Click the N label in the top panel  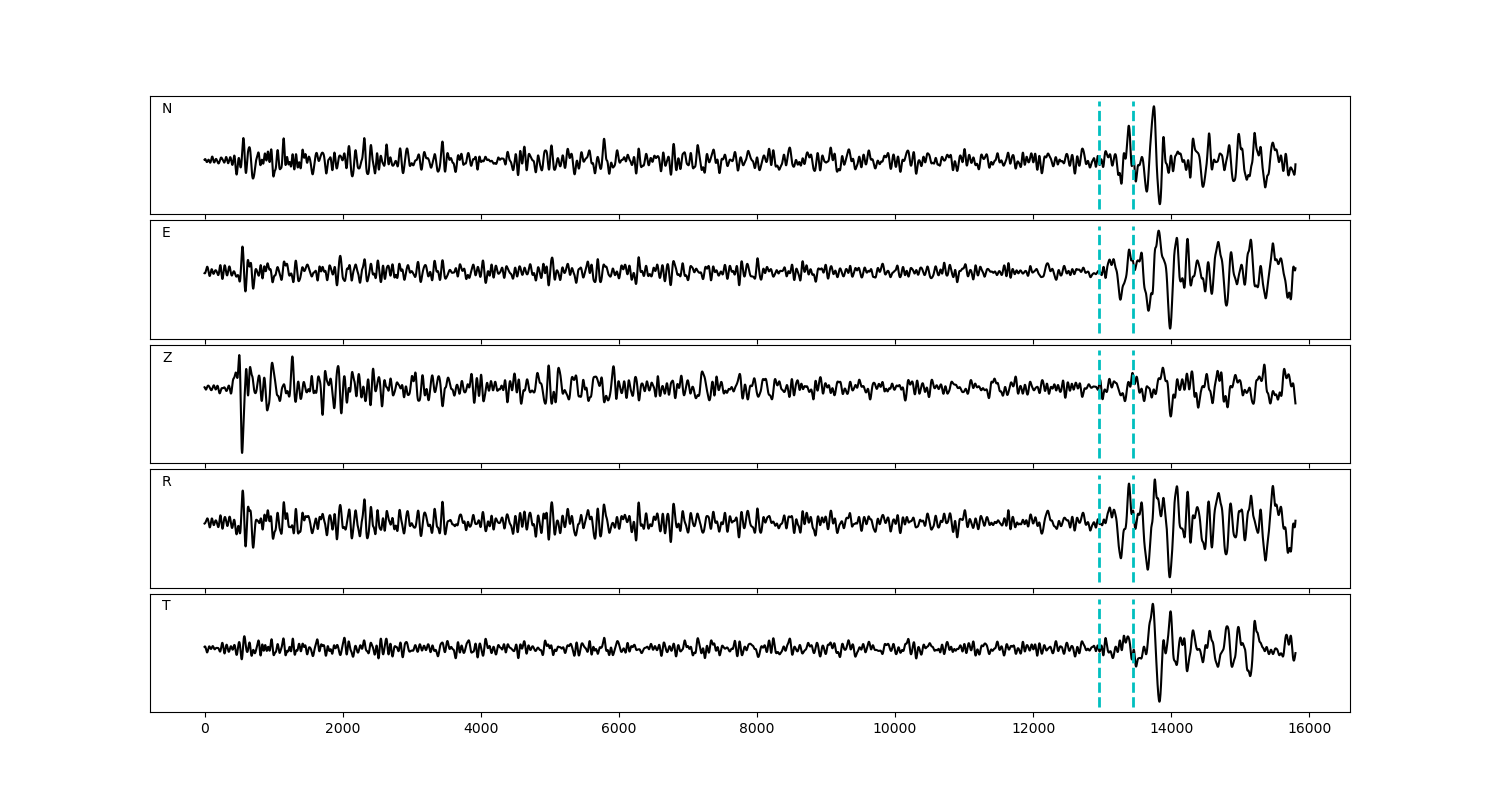click(x=167, y=109)
